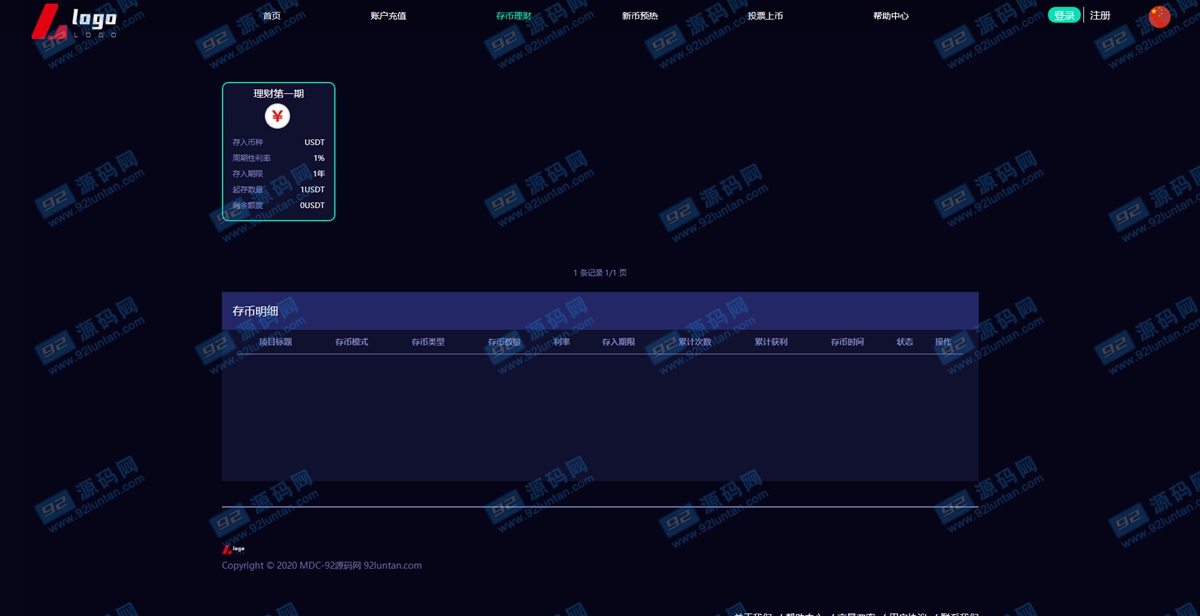This screenshot has height=616, width=1200.
Task: Open the 帮助中心 help center
Action: pos(891,16)
